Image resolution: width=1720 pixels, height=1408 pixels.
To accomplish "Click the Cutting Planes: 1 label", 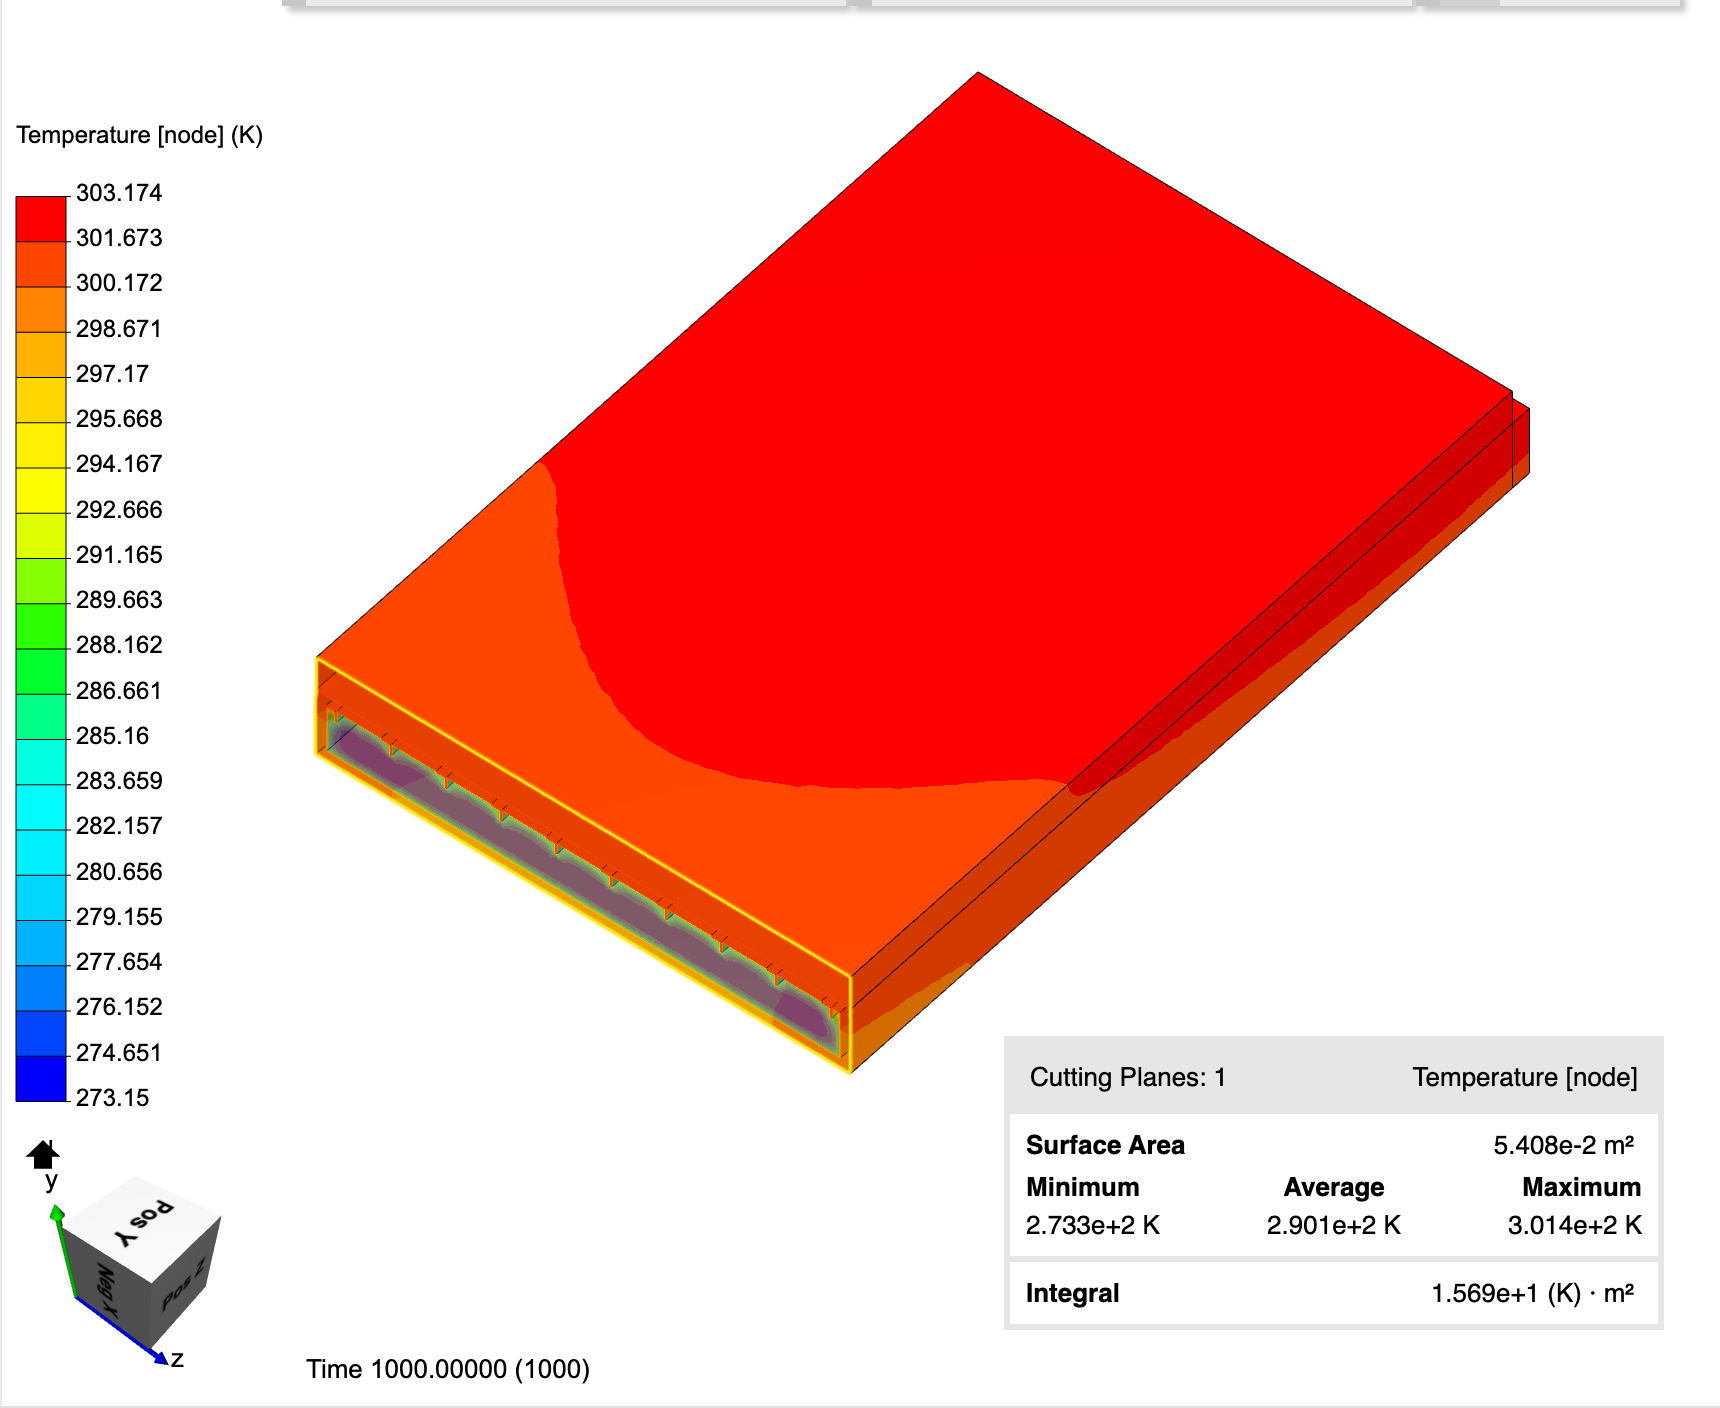I will point(1127,1077).
